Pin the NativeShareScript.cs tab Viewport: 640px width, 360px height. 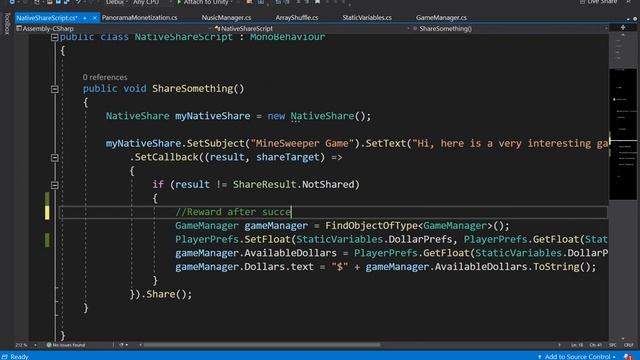(x=85, y=18)
